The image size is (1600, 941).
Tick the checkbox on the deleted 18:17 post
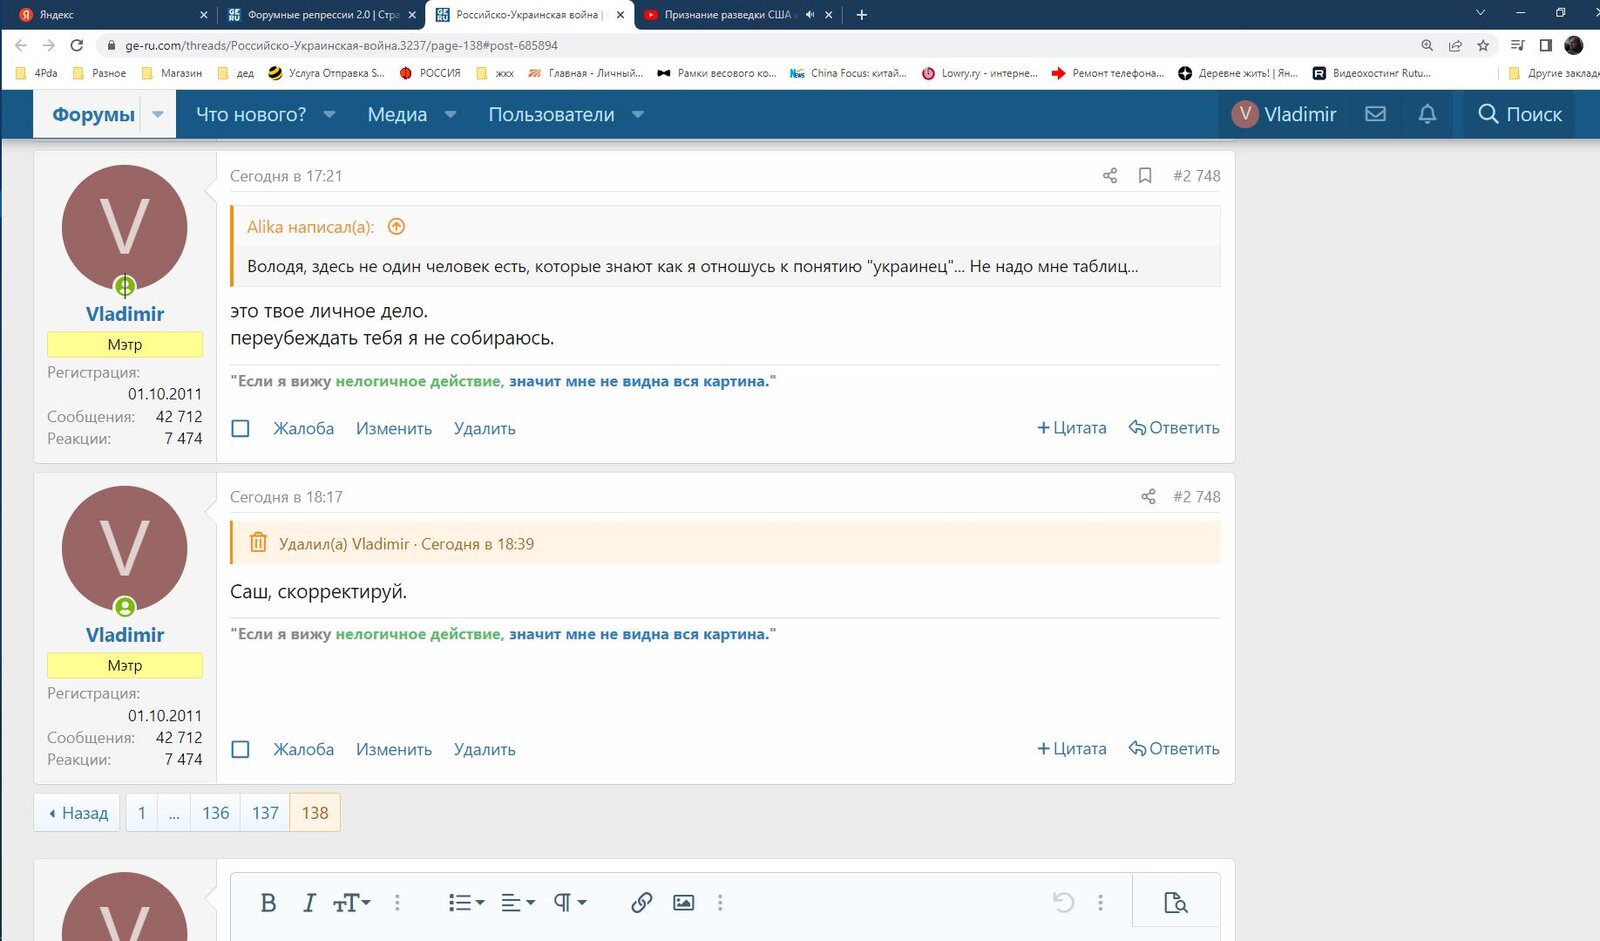click(241, 750)
